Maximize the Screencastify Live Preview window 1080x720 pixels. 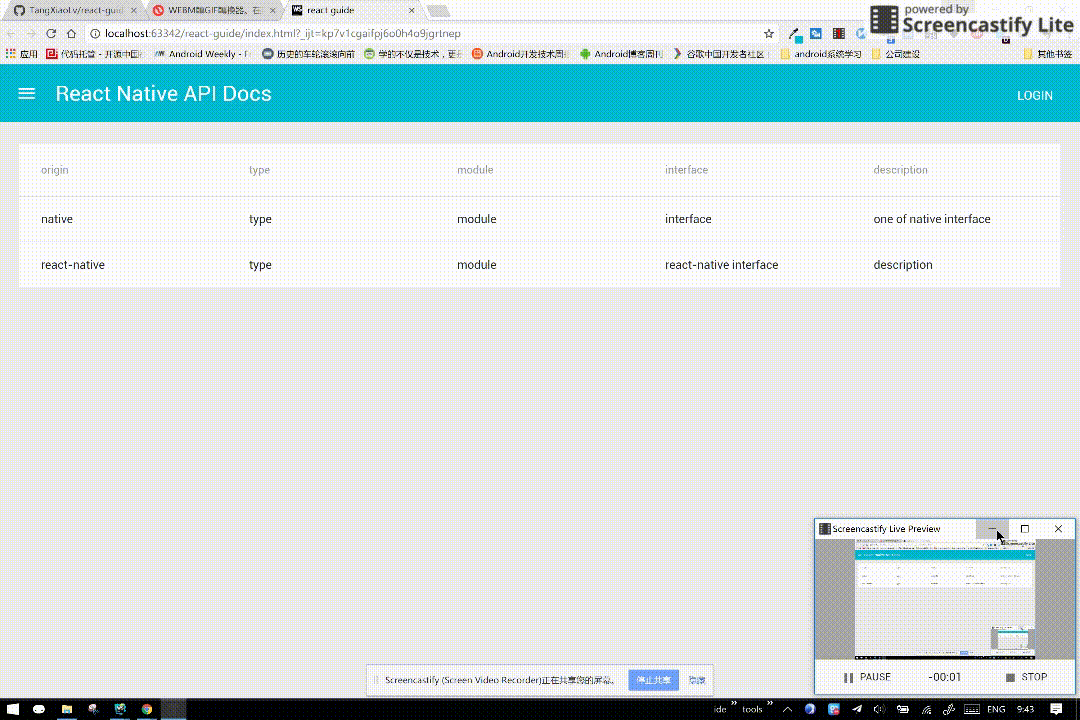click(x=1024, y=528)
